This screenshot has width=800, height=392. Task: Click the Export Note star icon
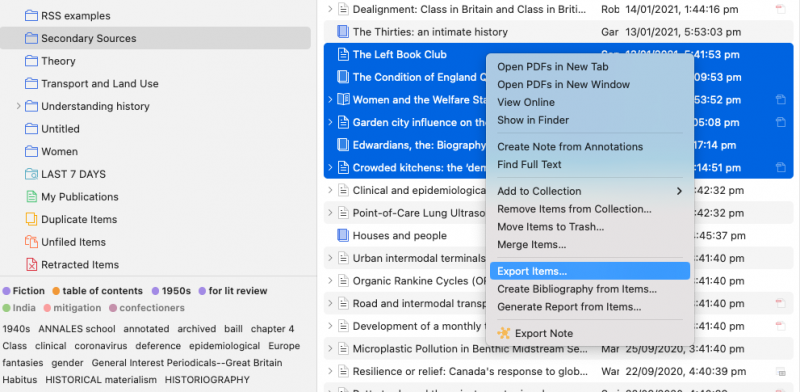503,333
